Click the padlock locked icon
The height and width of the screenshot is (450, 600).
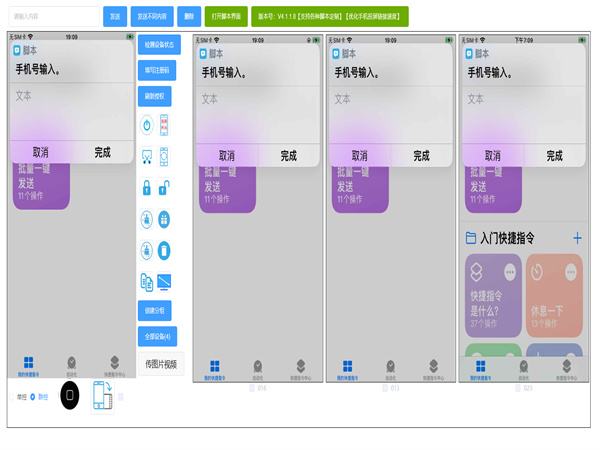[146, 188]
